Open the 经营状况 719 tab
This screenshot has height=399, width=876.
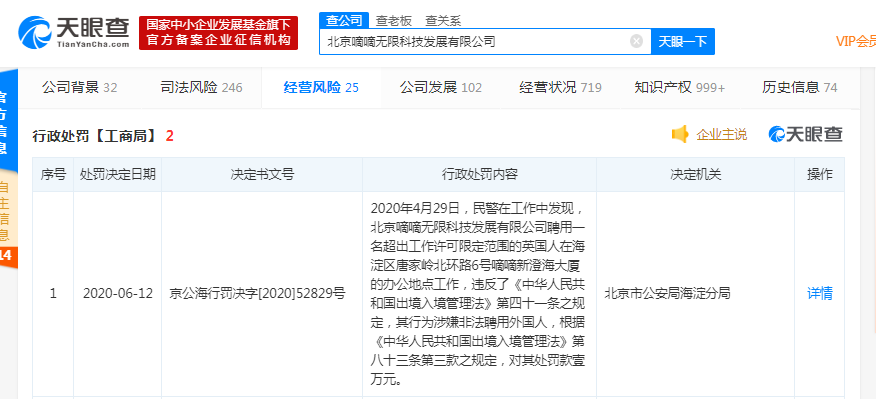(x=560, y=87)
